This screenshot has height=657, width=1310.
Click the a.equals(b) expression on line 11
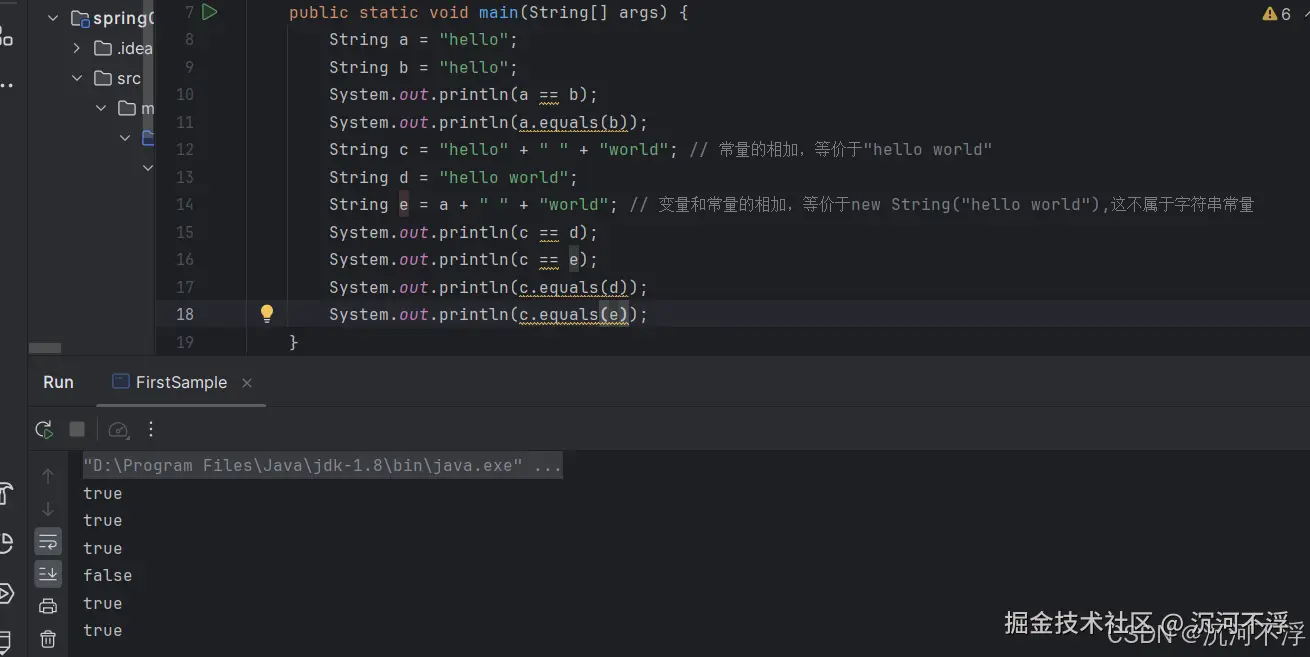pyautogui.click(x=574, y=122)
